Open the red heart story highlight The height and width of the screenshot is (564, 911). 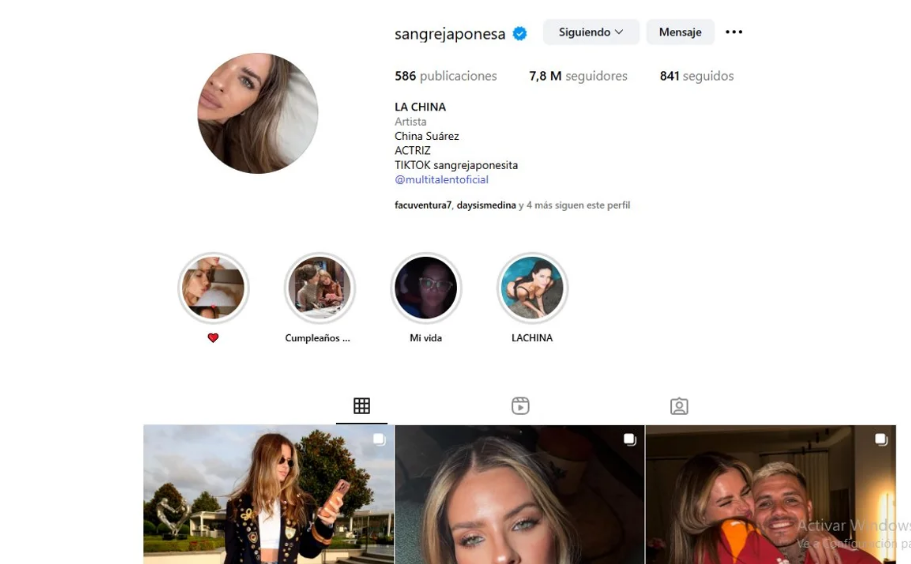pyautogui.click(x=213, y=288)
